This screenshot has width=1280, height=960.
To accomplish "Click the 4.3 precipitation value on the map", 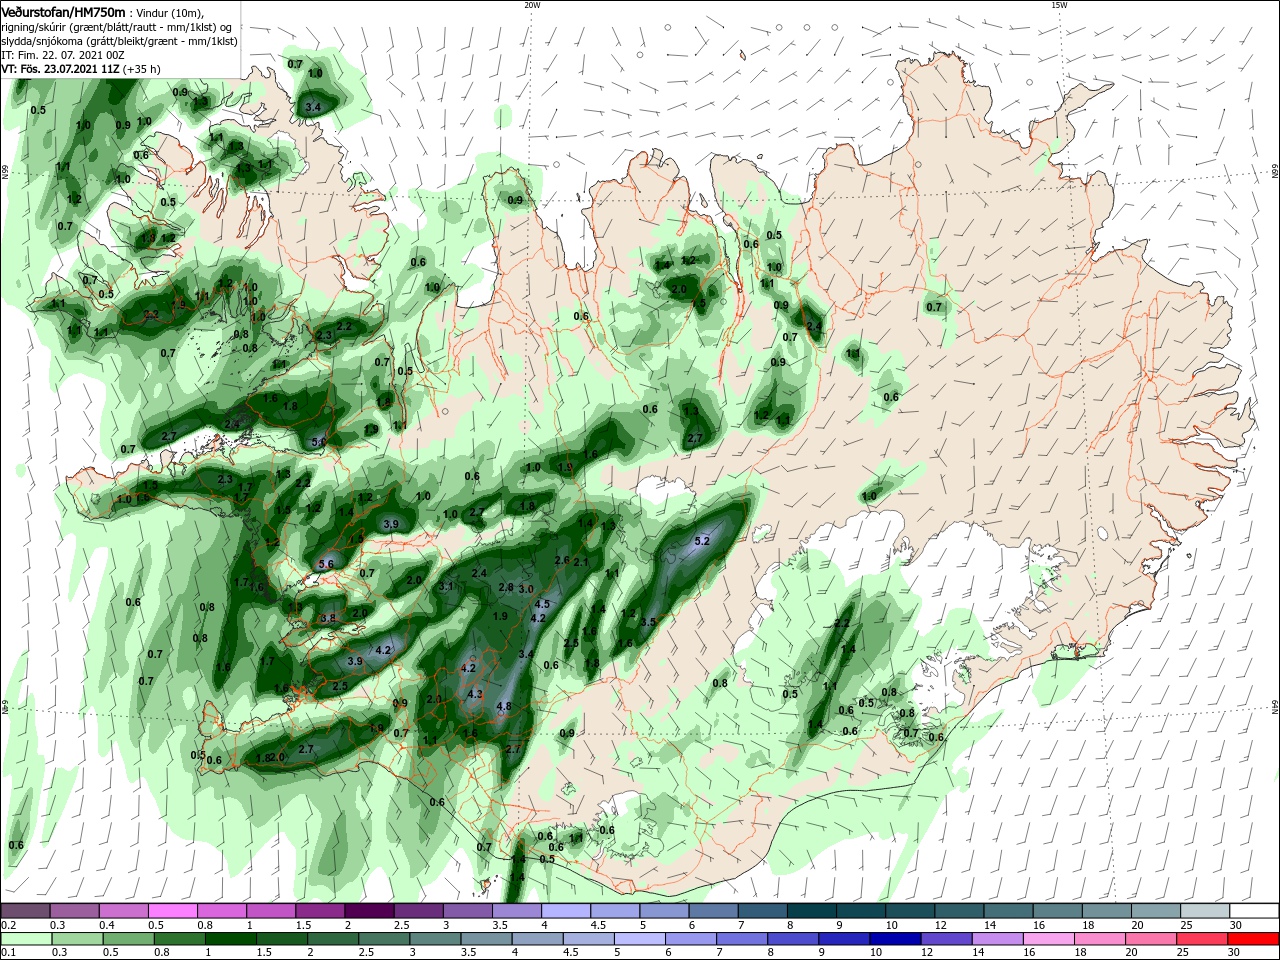I will pyautogui.click(x=475, y=694).
